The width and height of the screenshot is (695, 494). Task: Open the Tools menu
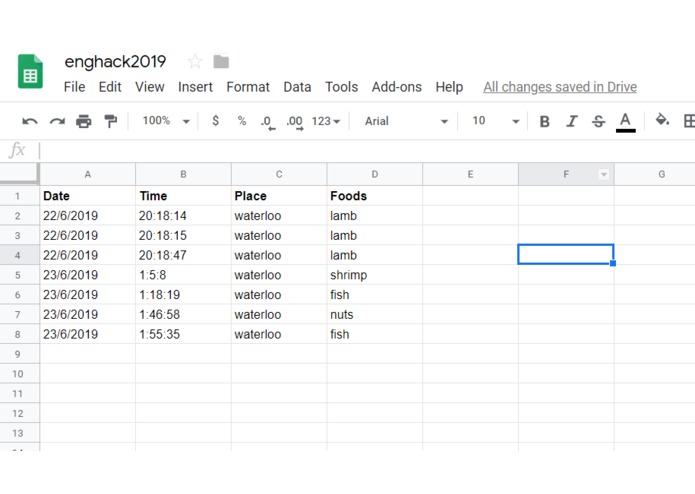(341, 87)
